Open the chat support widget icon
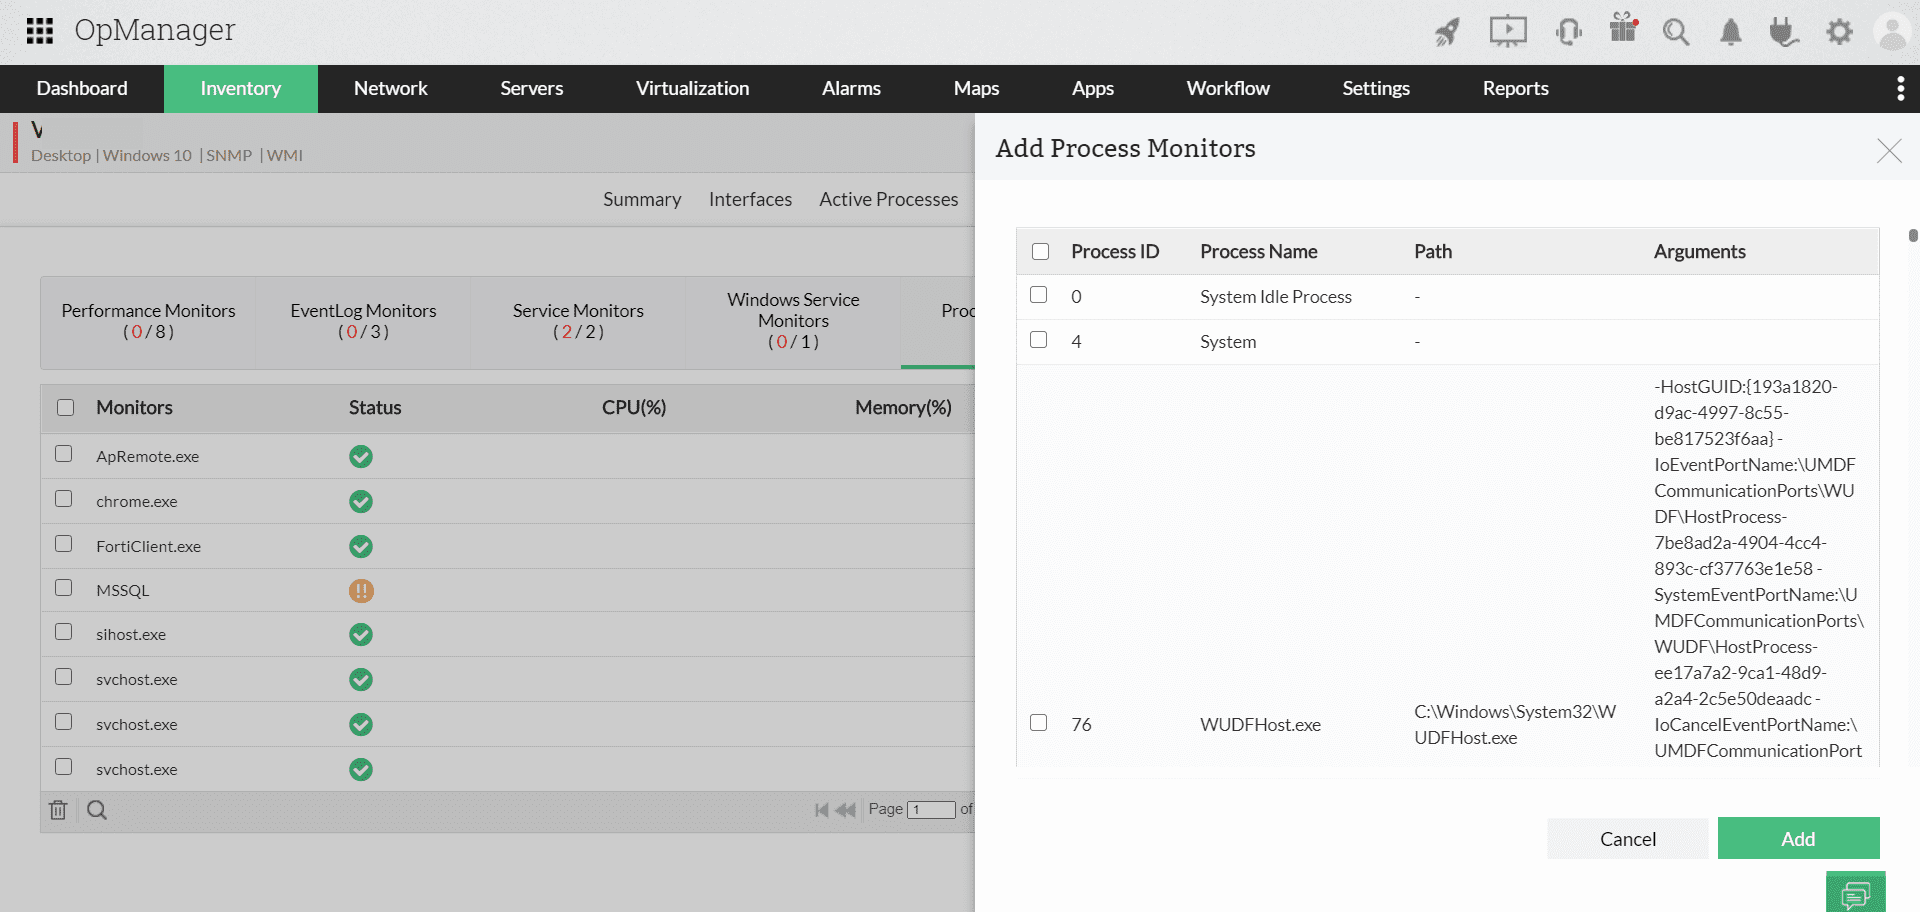This screenshot has width=1920, height=912. pyautogui.click(x=1855, y=893)
